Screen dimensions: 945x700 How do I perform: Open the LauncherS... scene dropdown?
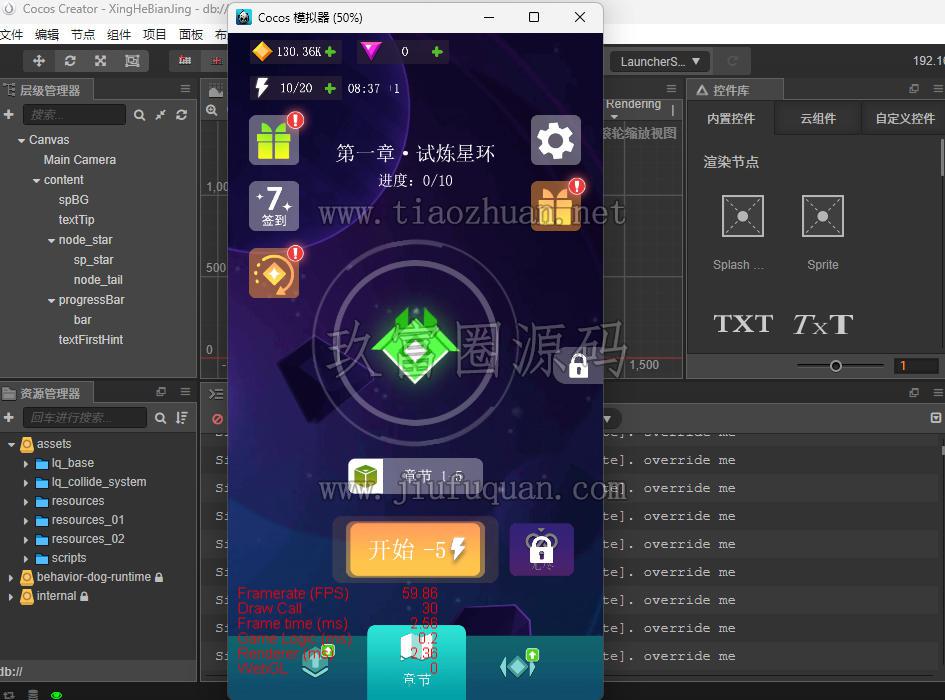660,61
